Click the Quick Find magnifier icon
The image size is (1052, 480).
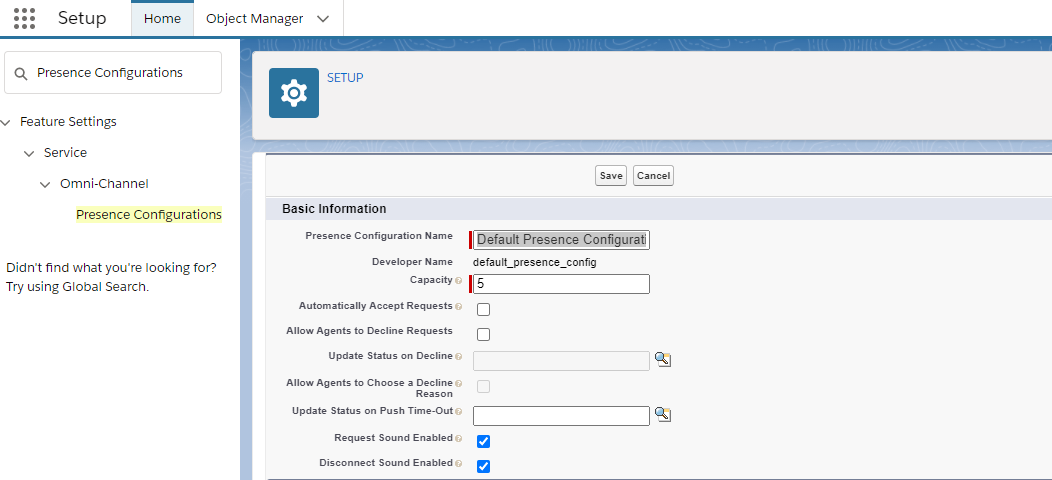[20, 73]
